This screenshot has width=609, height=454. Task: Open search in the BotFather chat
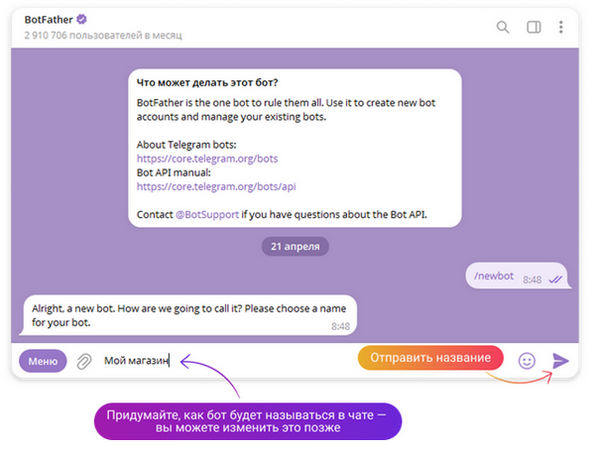503,27
